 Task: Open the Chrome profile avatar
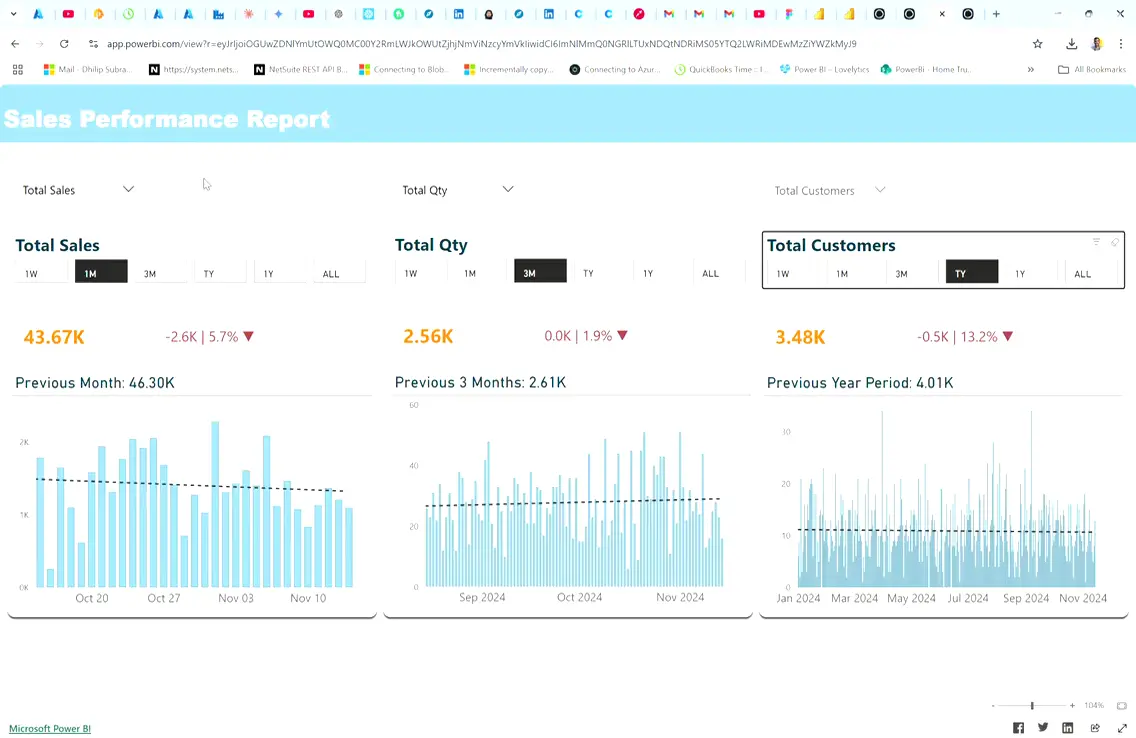tap(1097, 44)
